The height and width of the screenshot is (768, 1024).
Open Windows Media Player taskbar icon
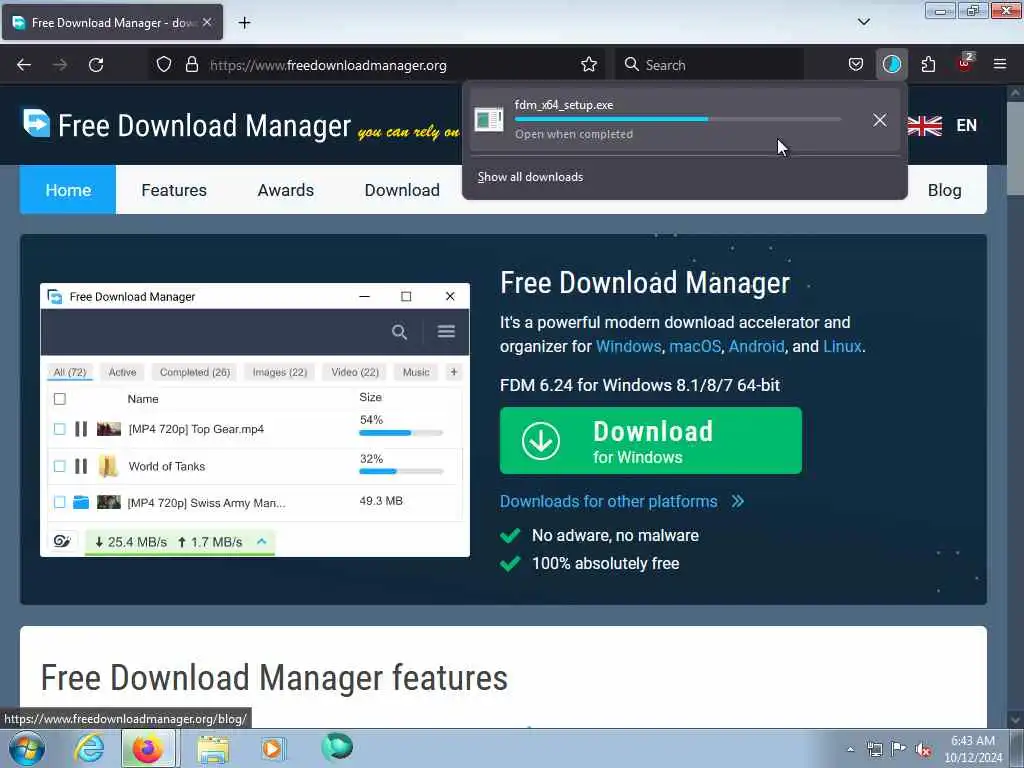[273, 748]
